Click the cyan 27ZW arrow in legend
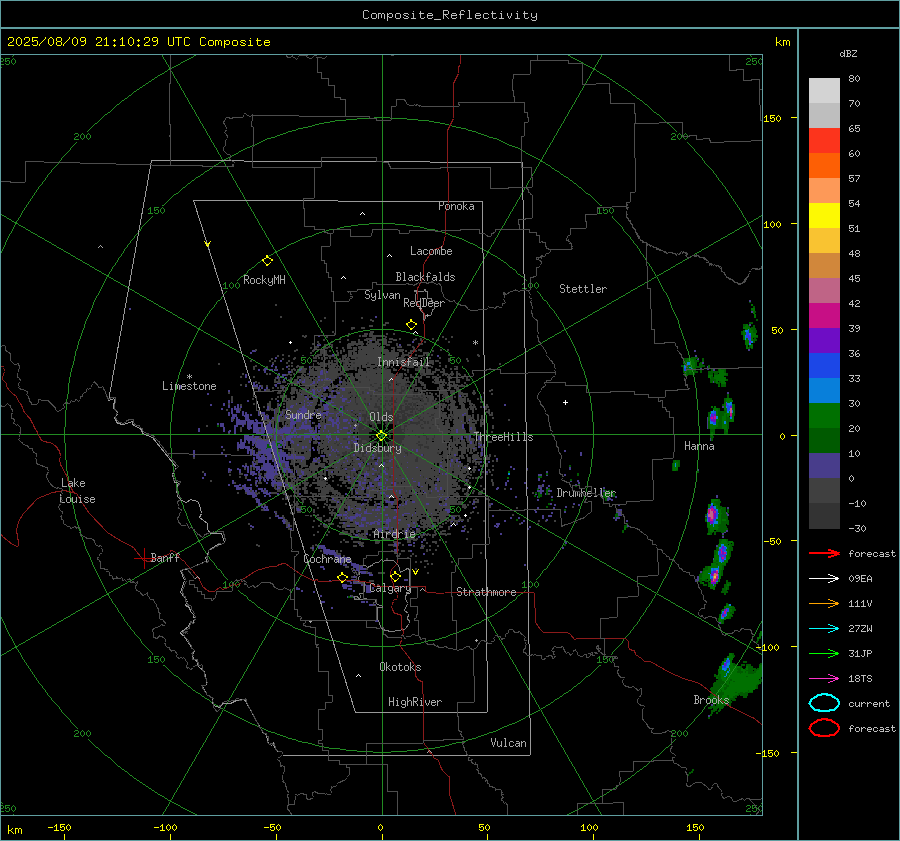This screenshot has width=900, height=841. tap(824, 629)
